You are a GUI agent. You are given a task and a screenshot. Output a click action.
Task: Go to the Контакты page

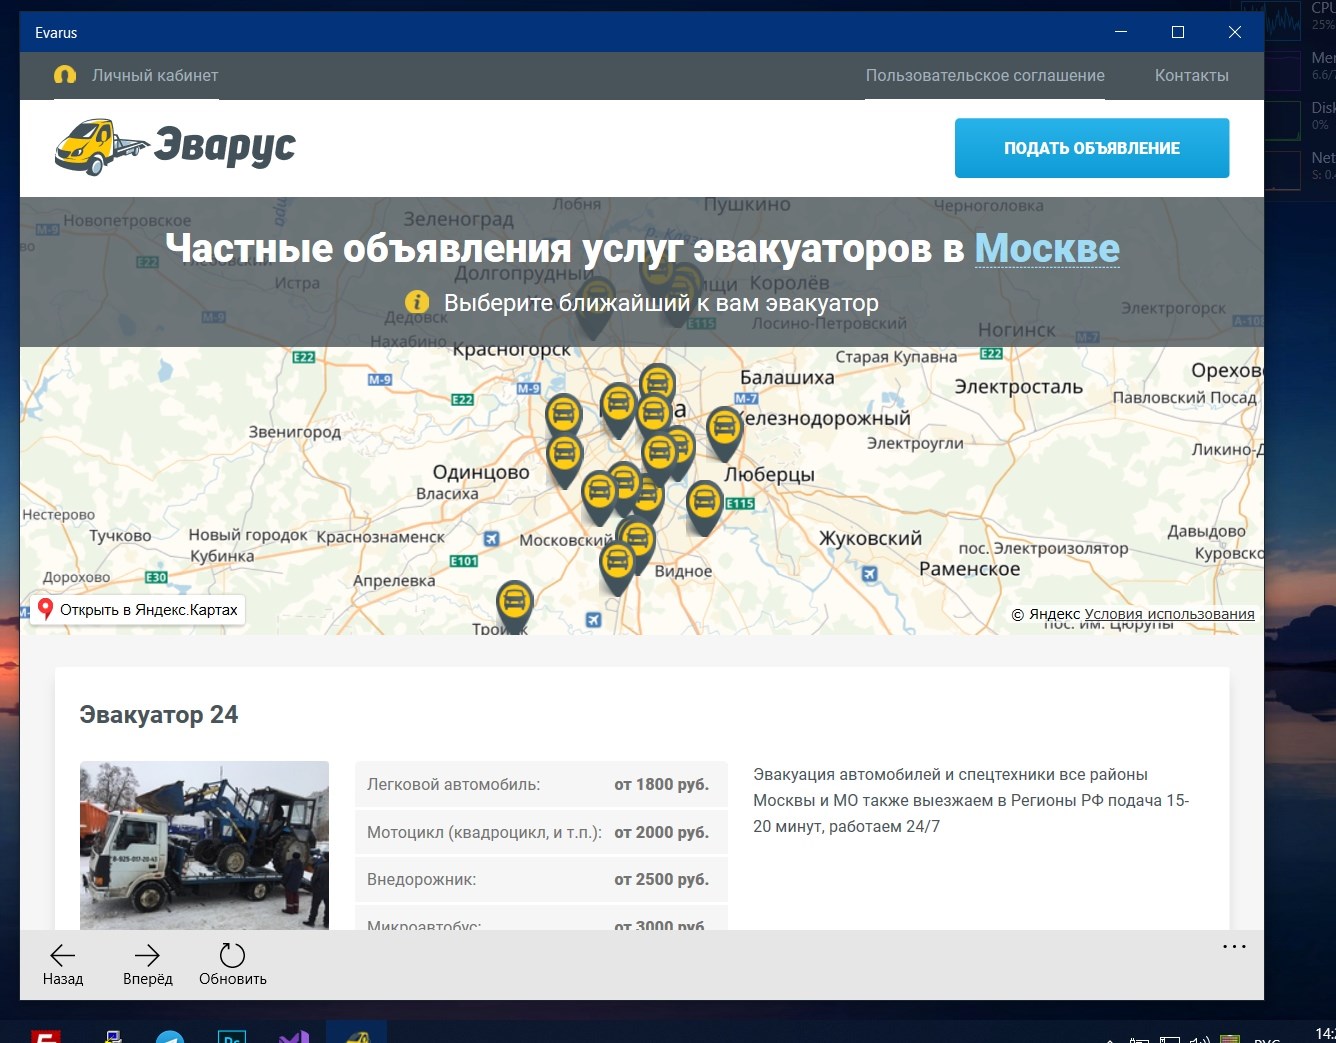pyautogui.click(x=1192, y=75)
